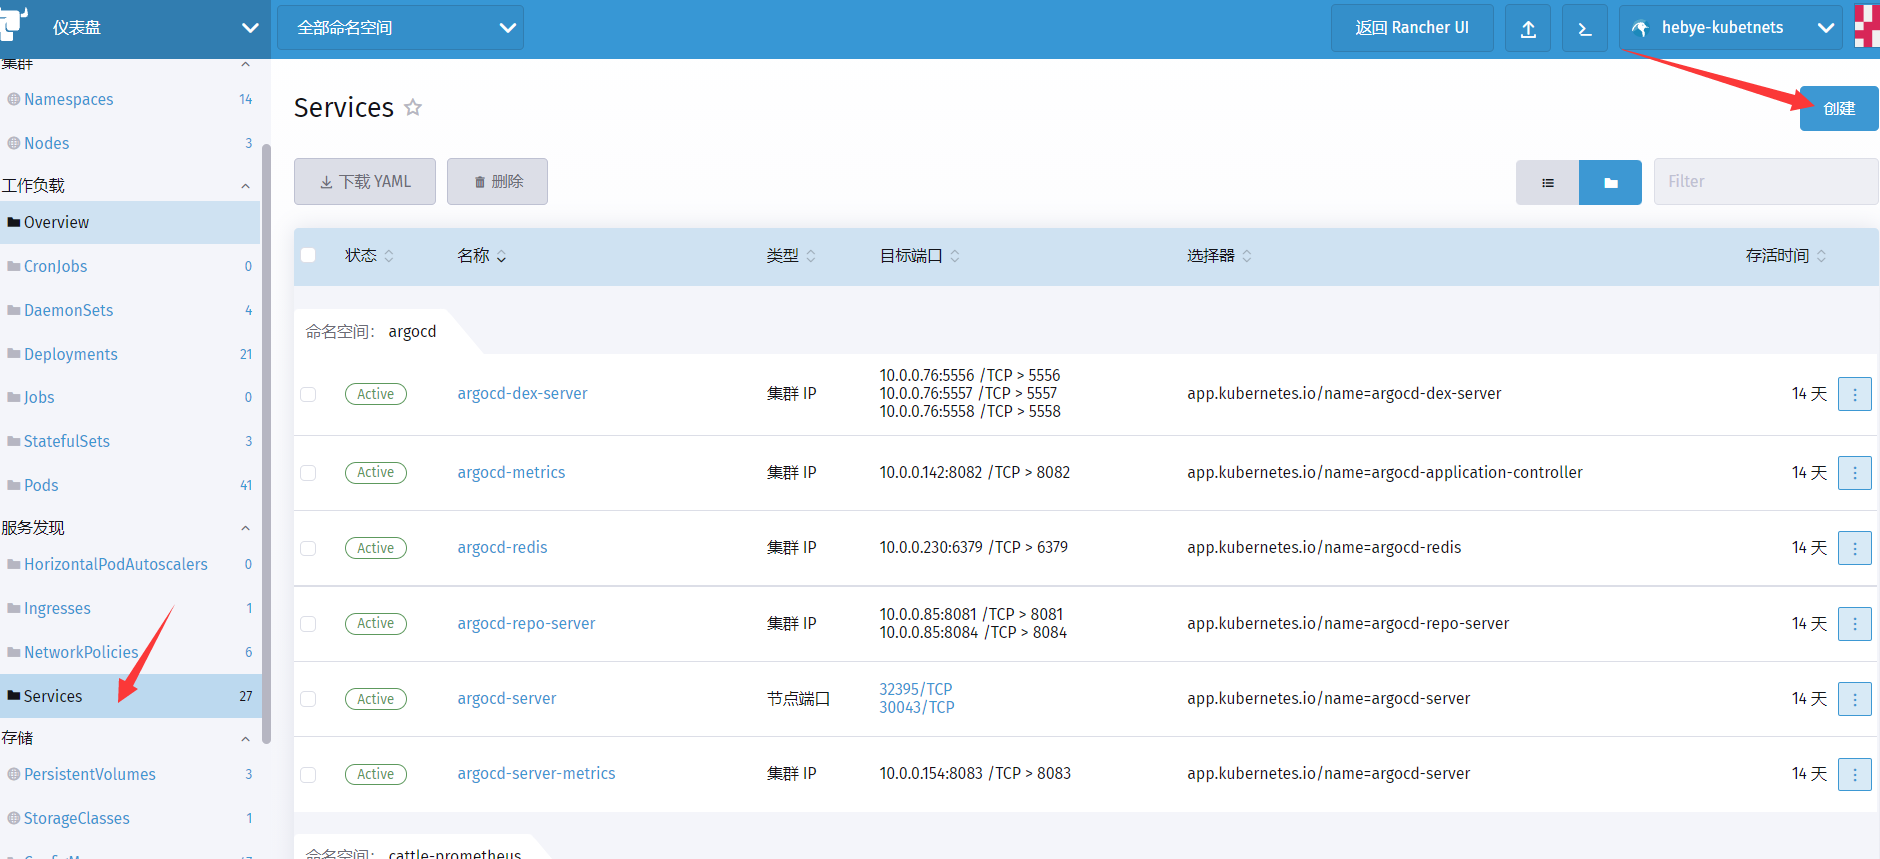1880x859 pixels.
Task: Sort by 目标端口 column arrows
Action: click(x=955, y=256)
